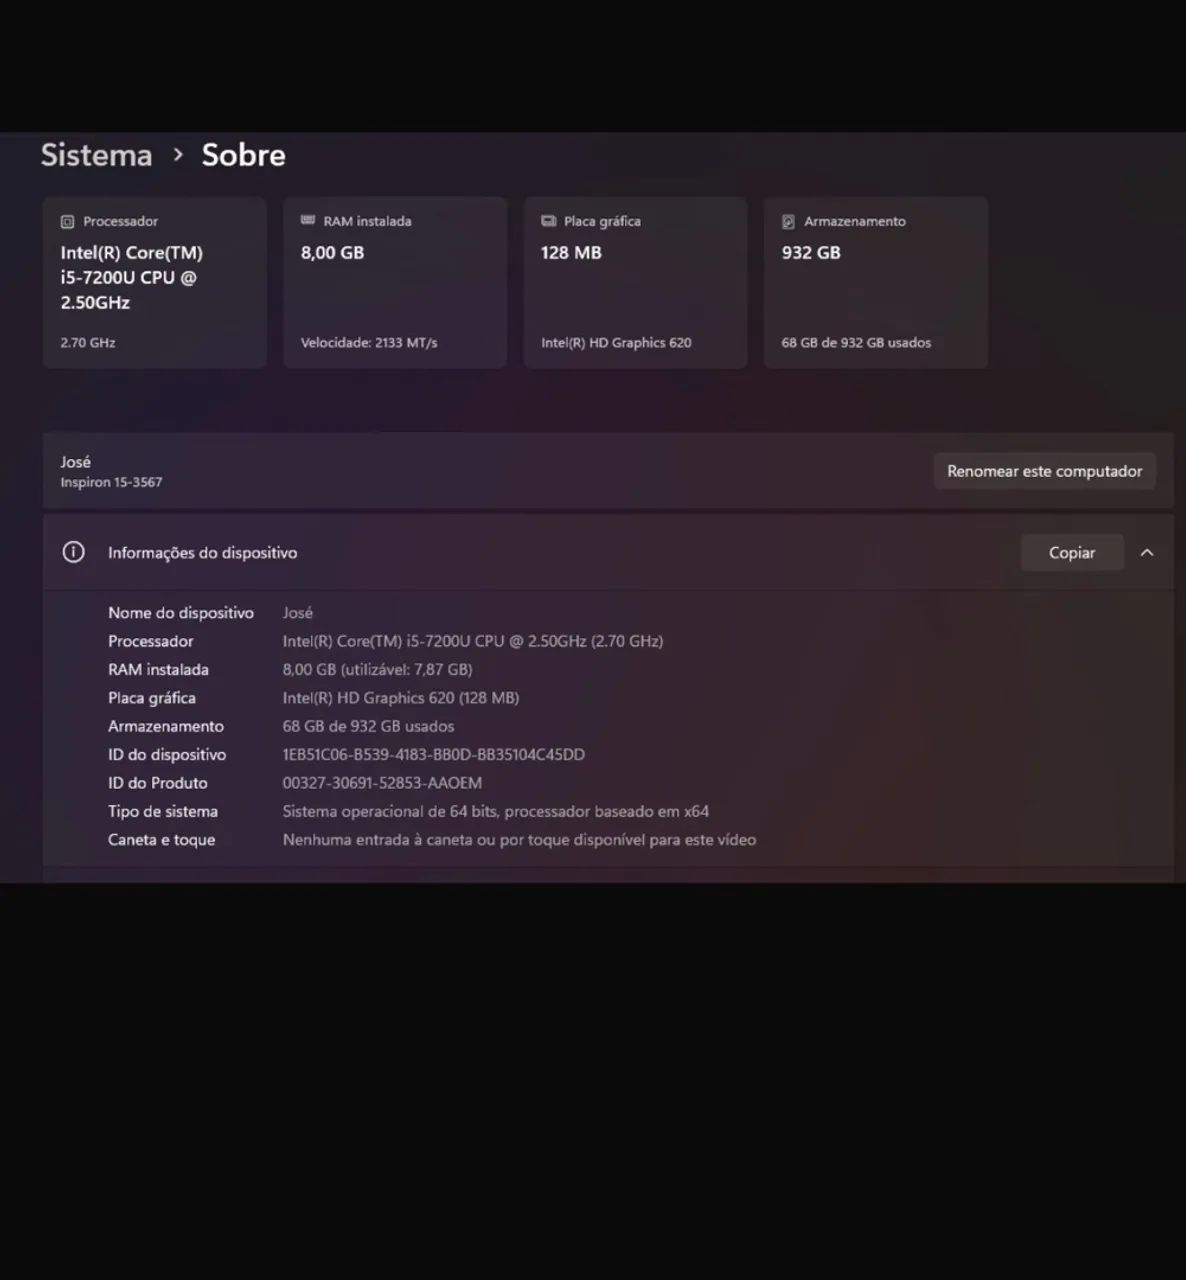Click the breadcrumb chevron after Sistema
Viewport: 1186px width, 1280px height.
[178, 155]
